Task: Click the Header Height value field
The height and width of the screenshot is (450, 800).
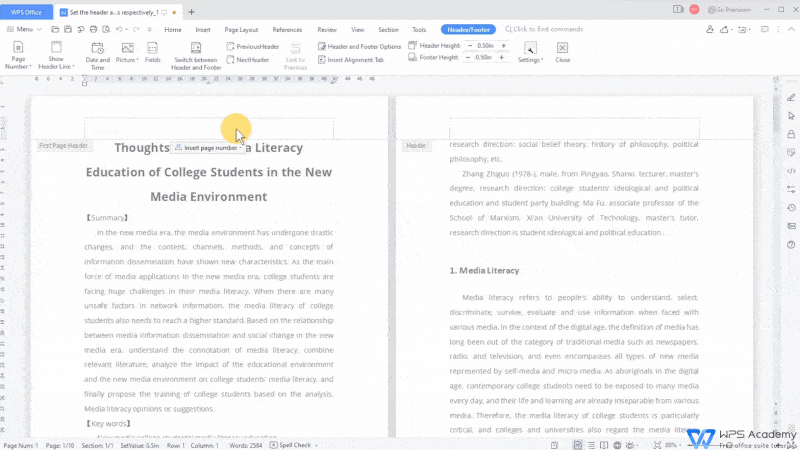Action: (486, 46)
